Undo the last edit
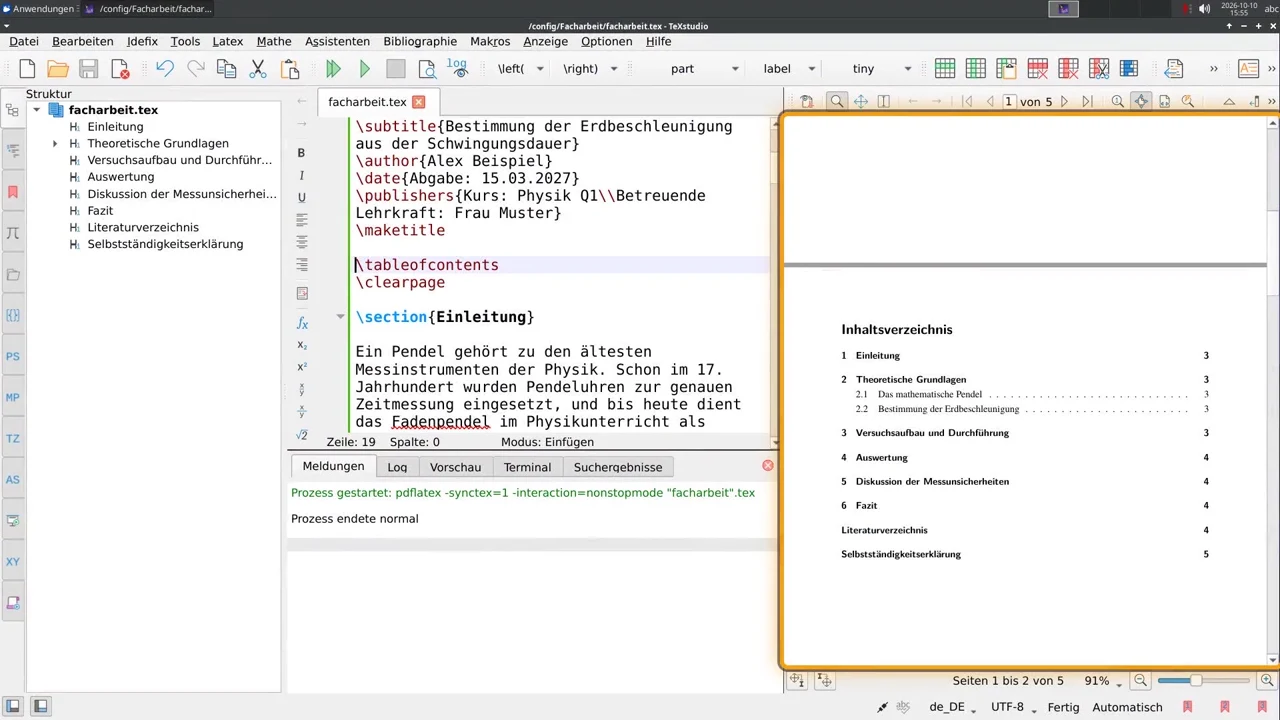 [x=165, y=69]
